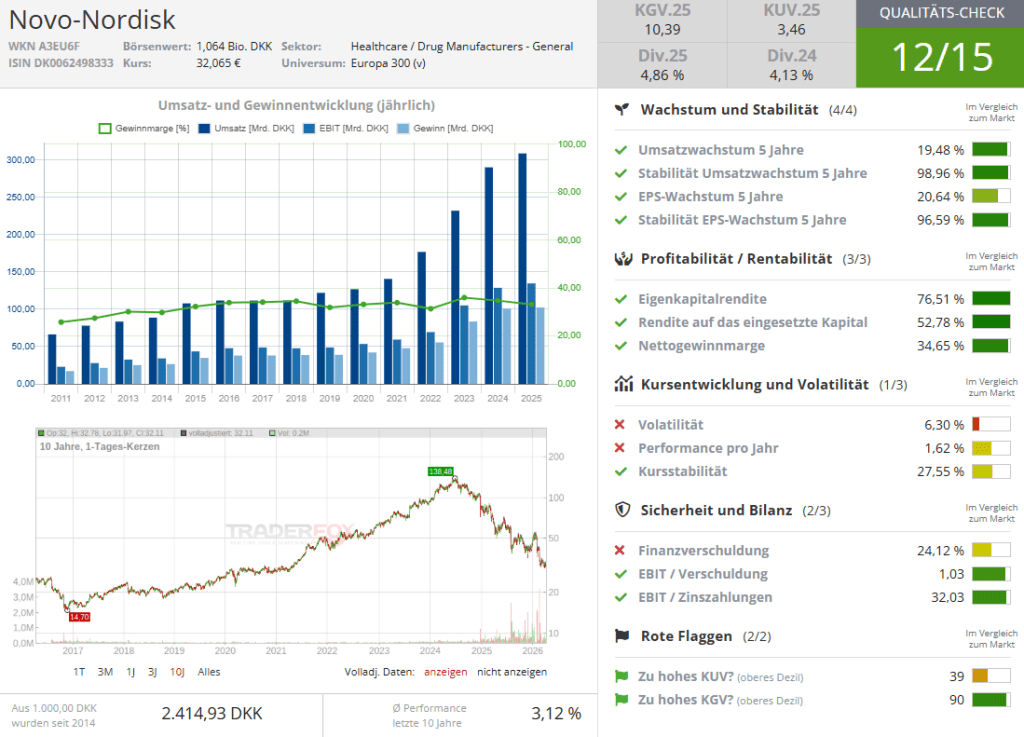Click the red Volatilität rating bar
Screen dimensions: 1024x737
click(x=990, y=425)
